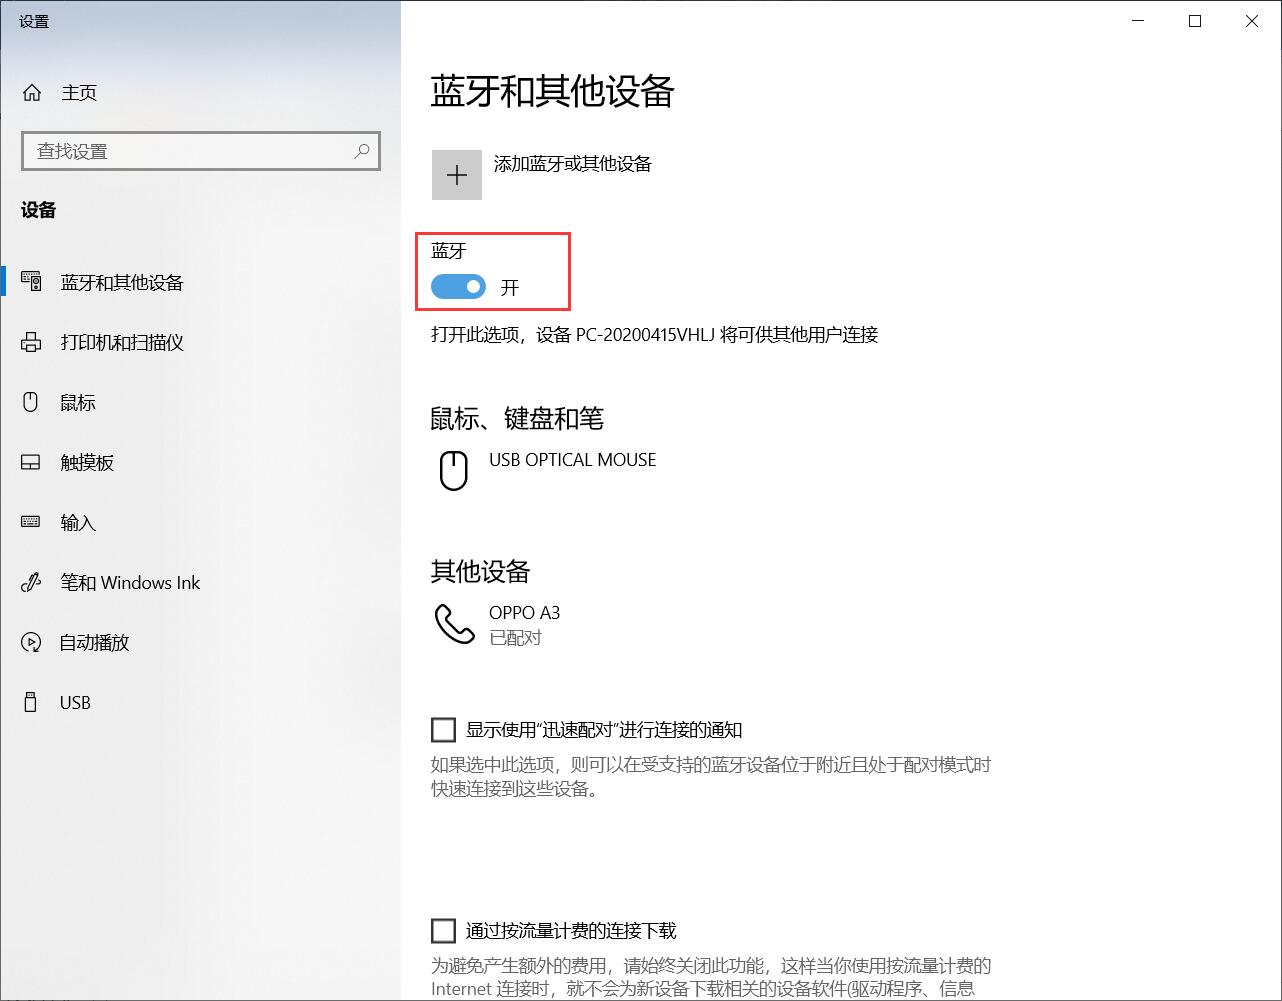Click the OPPO A3 phone icon
The width and height of the screenshot is (1282, 1001).
453,623
